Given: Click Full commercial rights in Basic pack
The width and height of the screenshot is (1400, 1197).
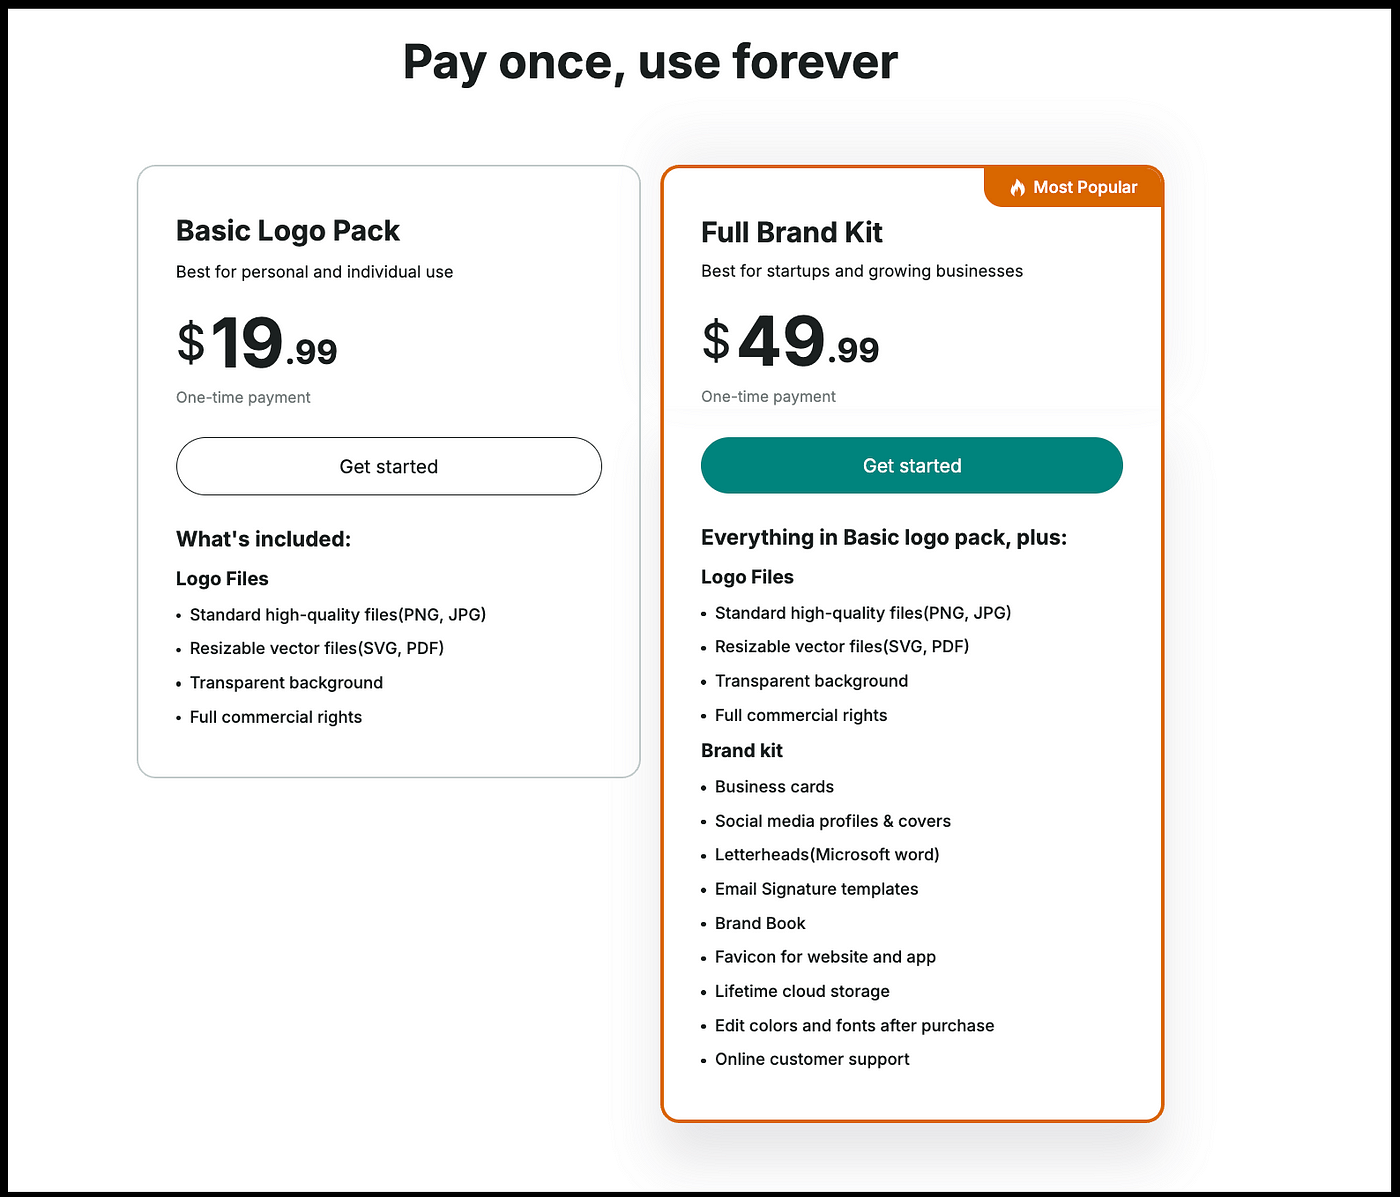Looking at the screenshot, I should (x=276, y=717).
